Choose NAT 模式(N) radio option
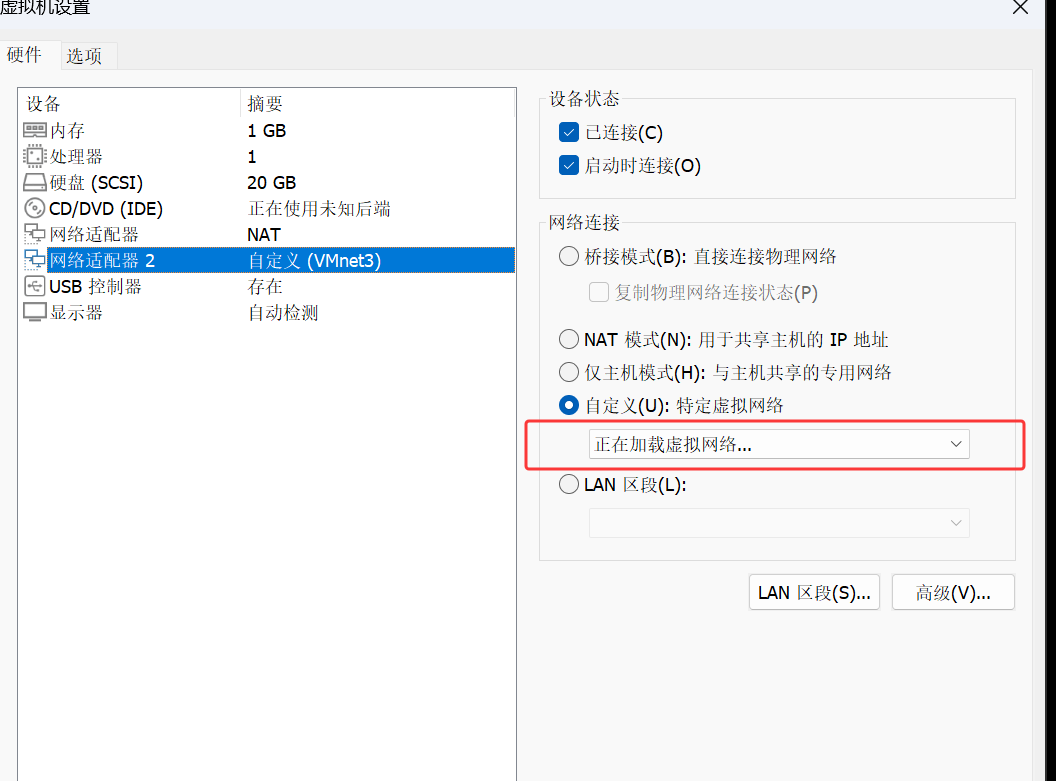This screenshot has width=1056, height=781. 569,340
